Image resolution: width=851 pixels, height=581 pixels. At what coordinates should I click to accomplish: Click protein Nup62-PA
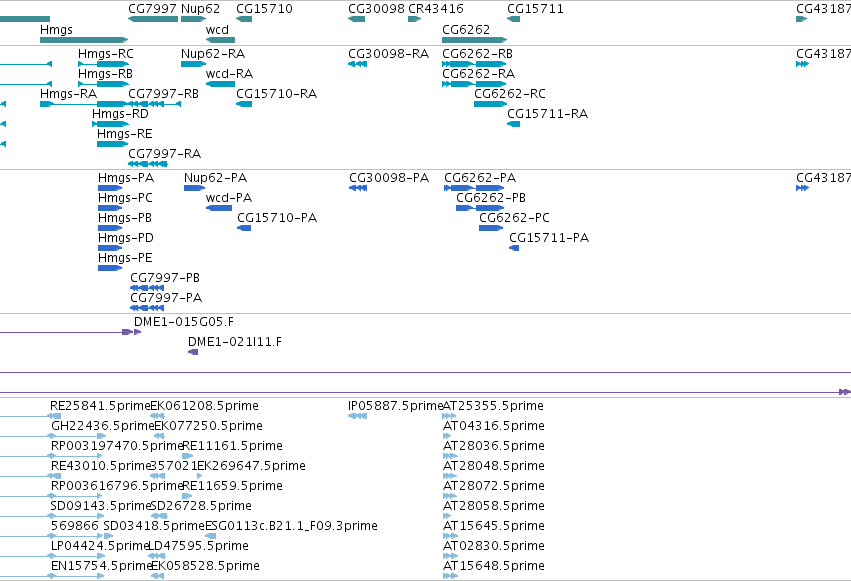(194, 188)
